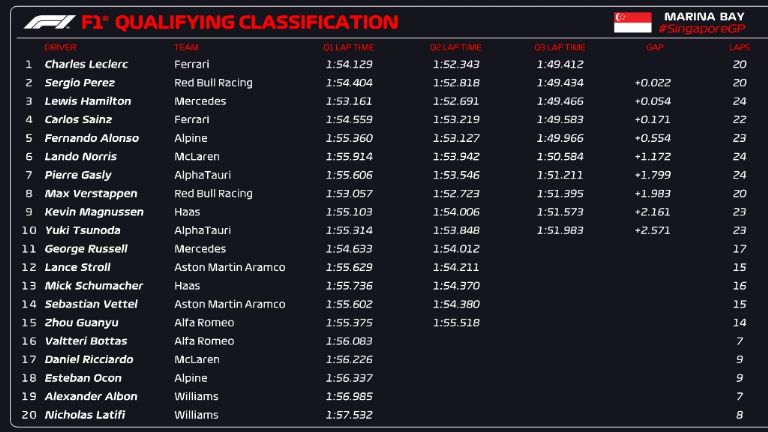Select the Q3 LAP TIME column header
Image resolution: width=768 pixels, height=432 pixels.
(x=559, y=47)
